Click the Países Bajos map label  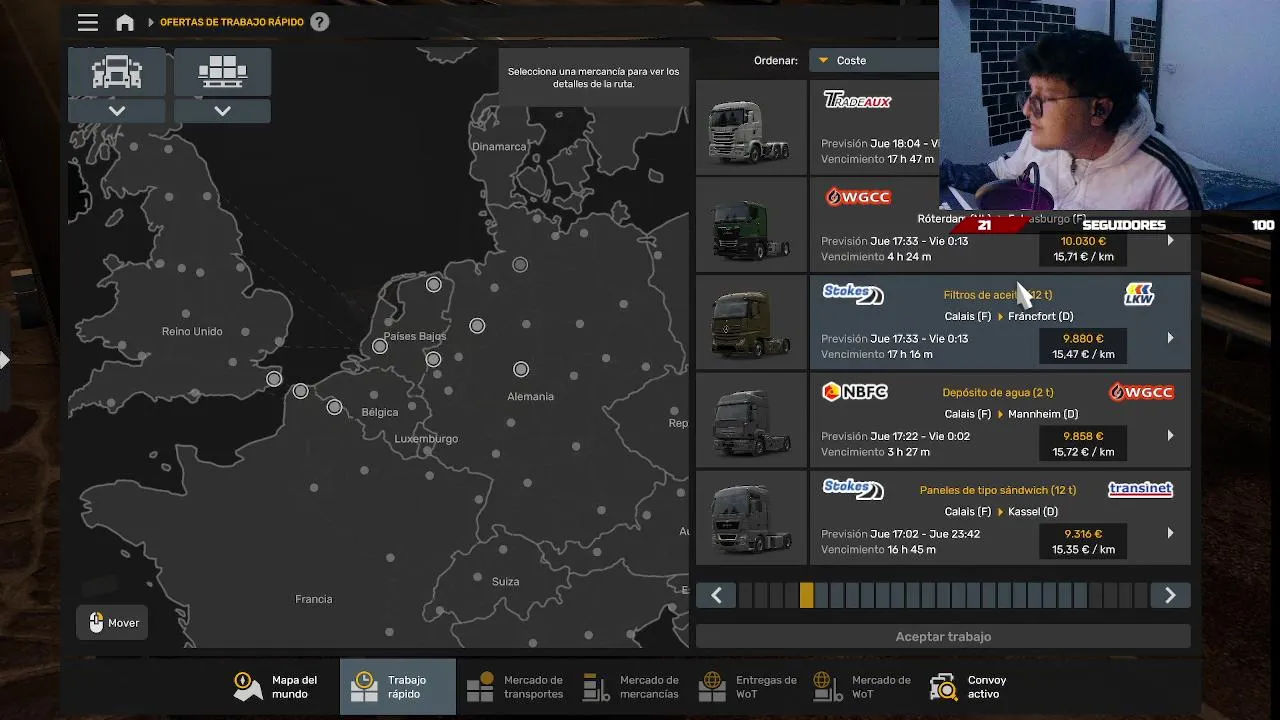pos(415,336)
